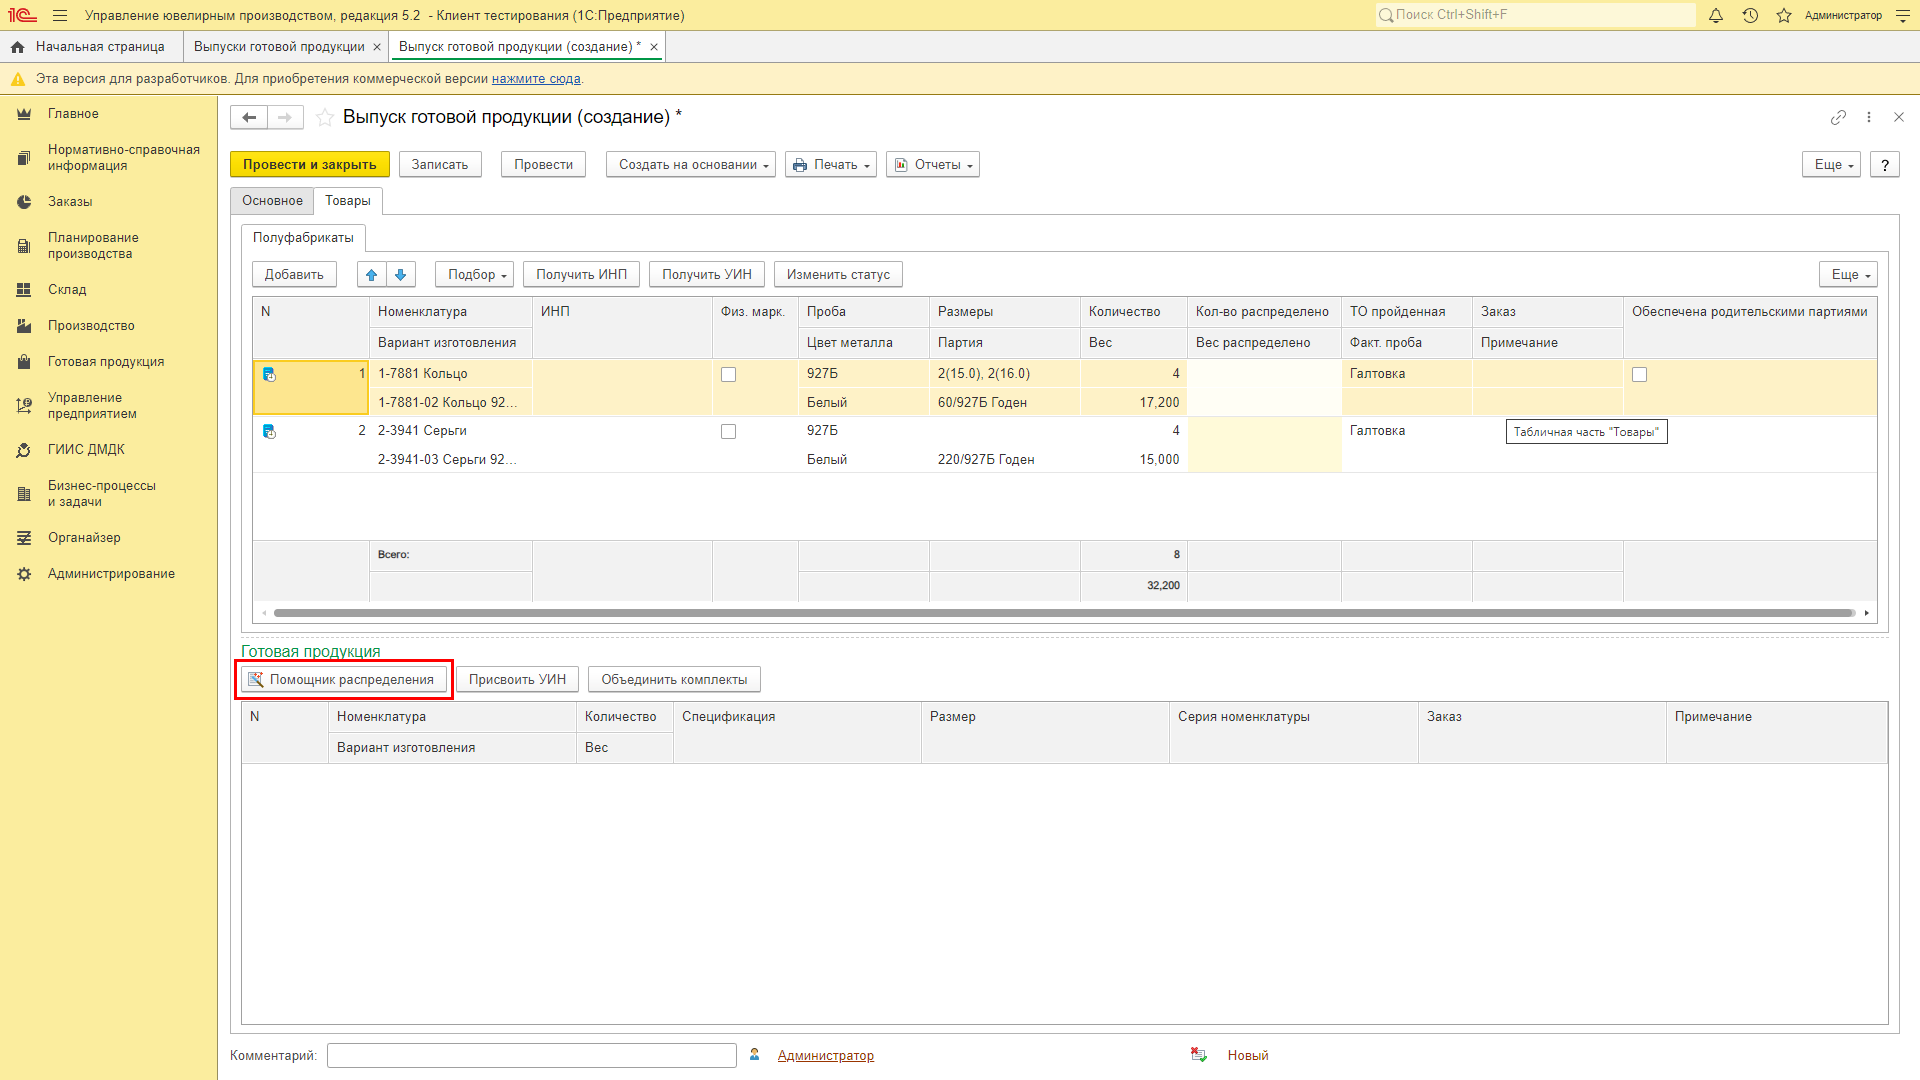Select Полуфабрикаты sub-tab
This screenshot has height=1080, width=1920.
303,238
